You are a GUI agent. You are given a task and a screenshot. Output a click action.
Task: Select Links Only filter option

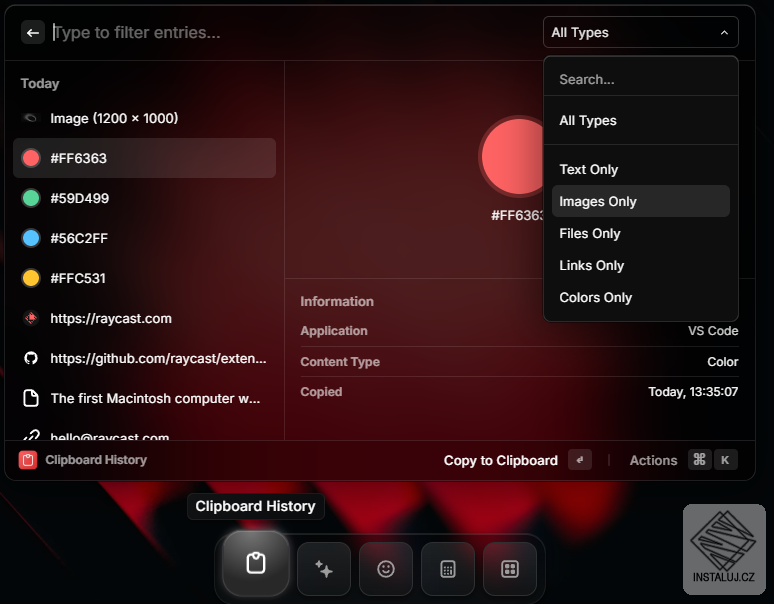tap(640, 265)
